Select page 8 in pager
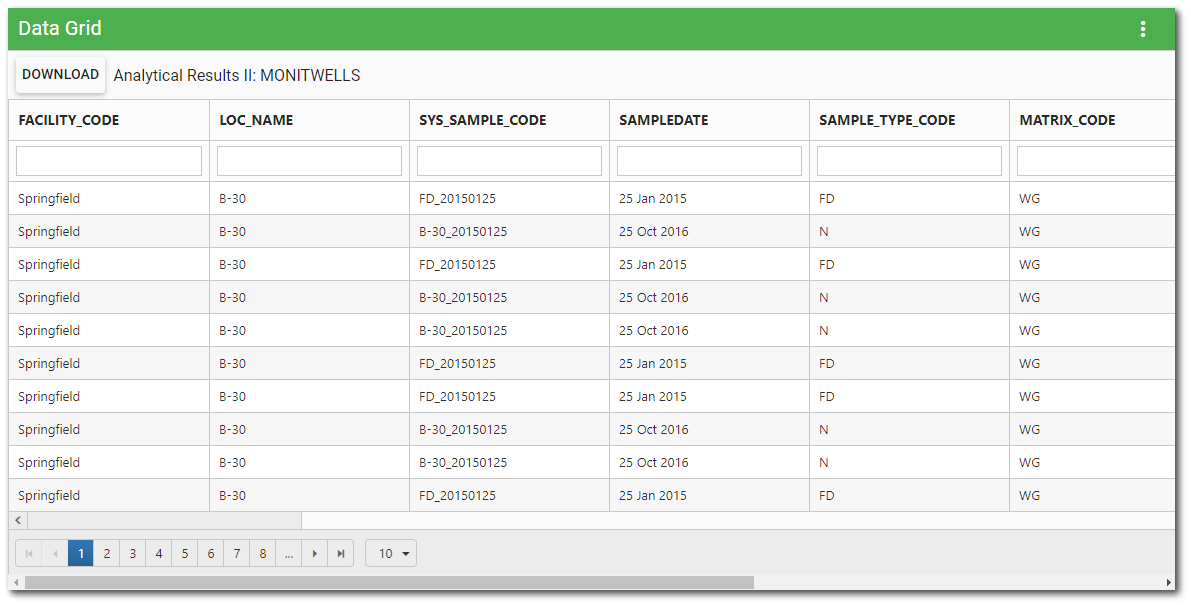Viewport: 1191px width, 606px height. (x=263, y=554)
